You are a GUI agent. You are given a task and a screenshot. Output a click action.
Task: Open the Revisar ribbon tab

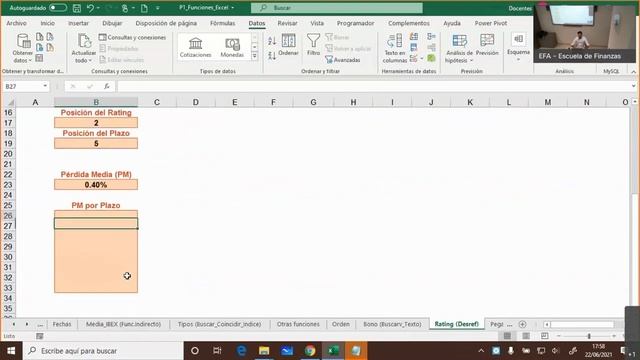(287, 23)
